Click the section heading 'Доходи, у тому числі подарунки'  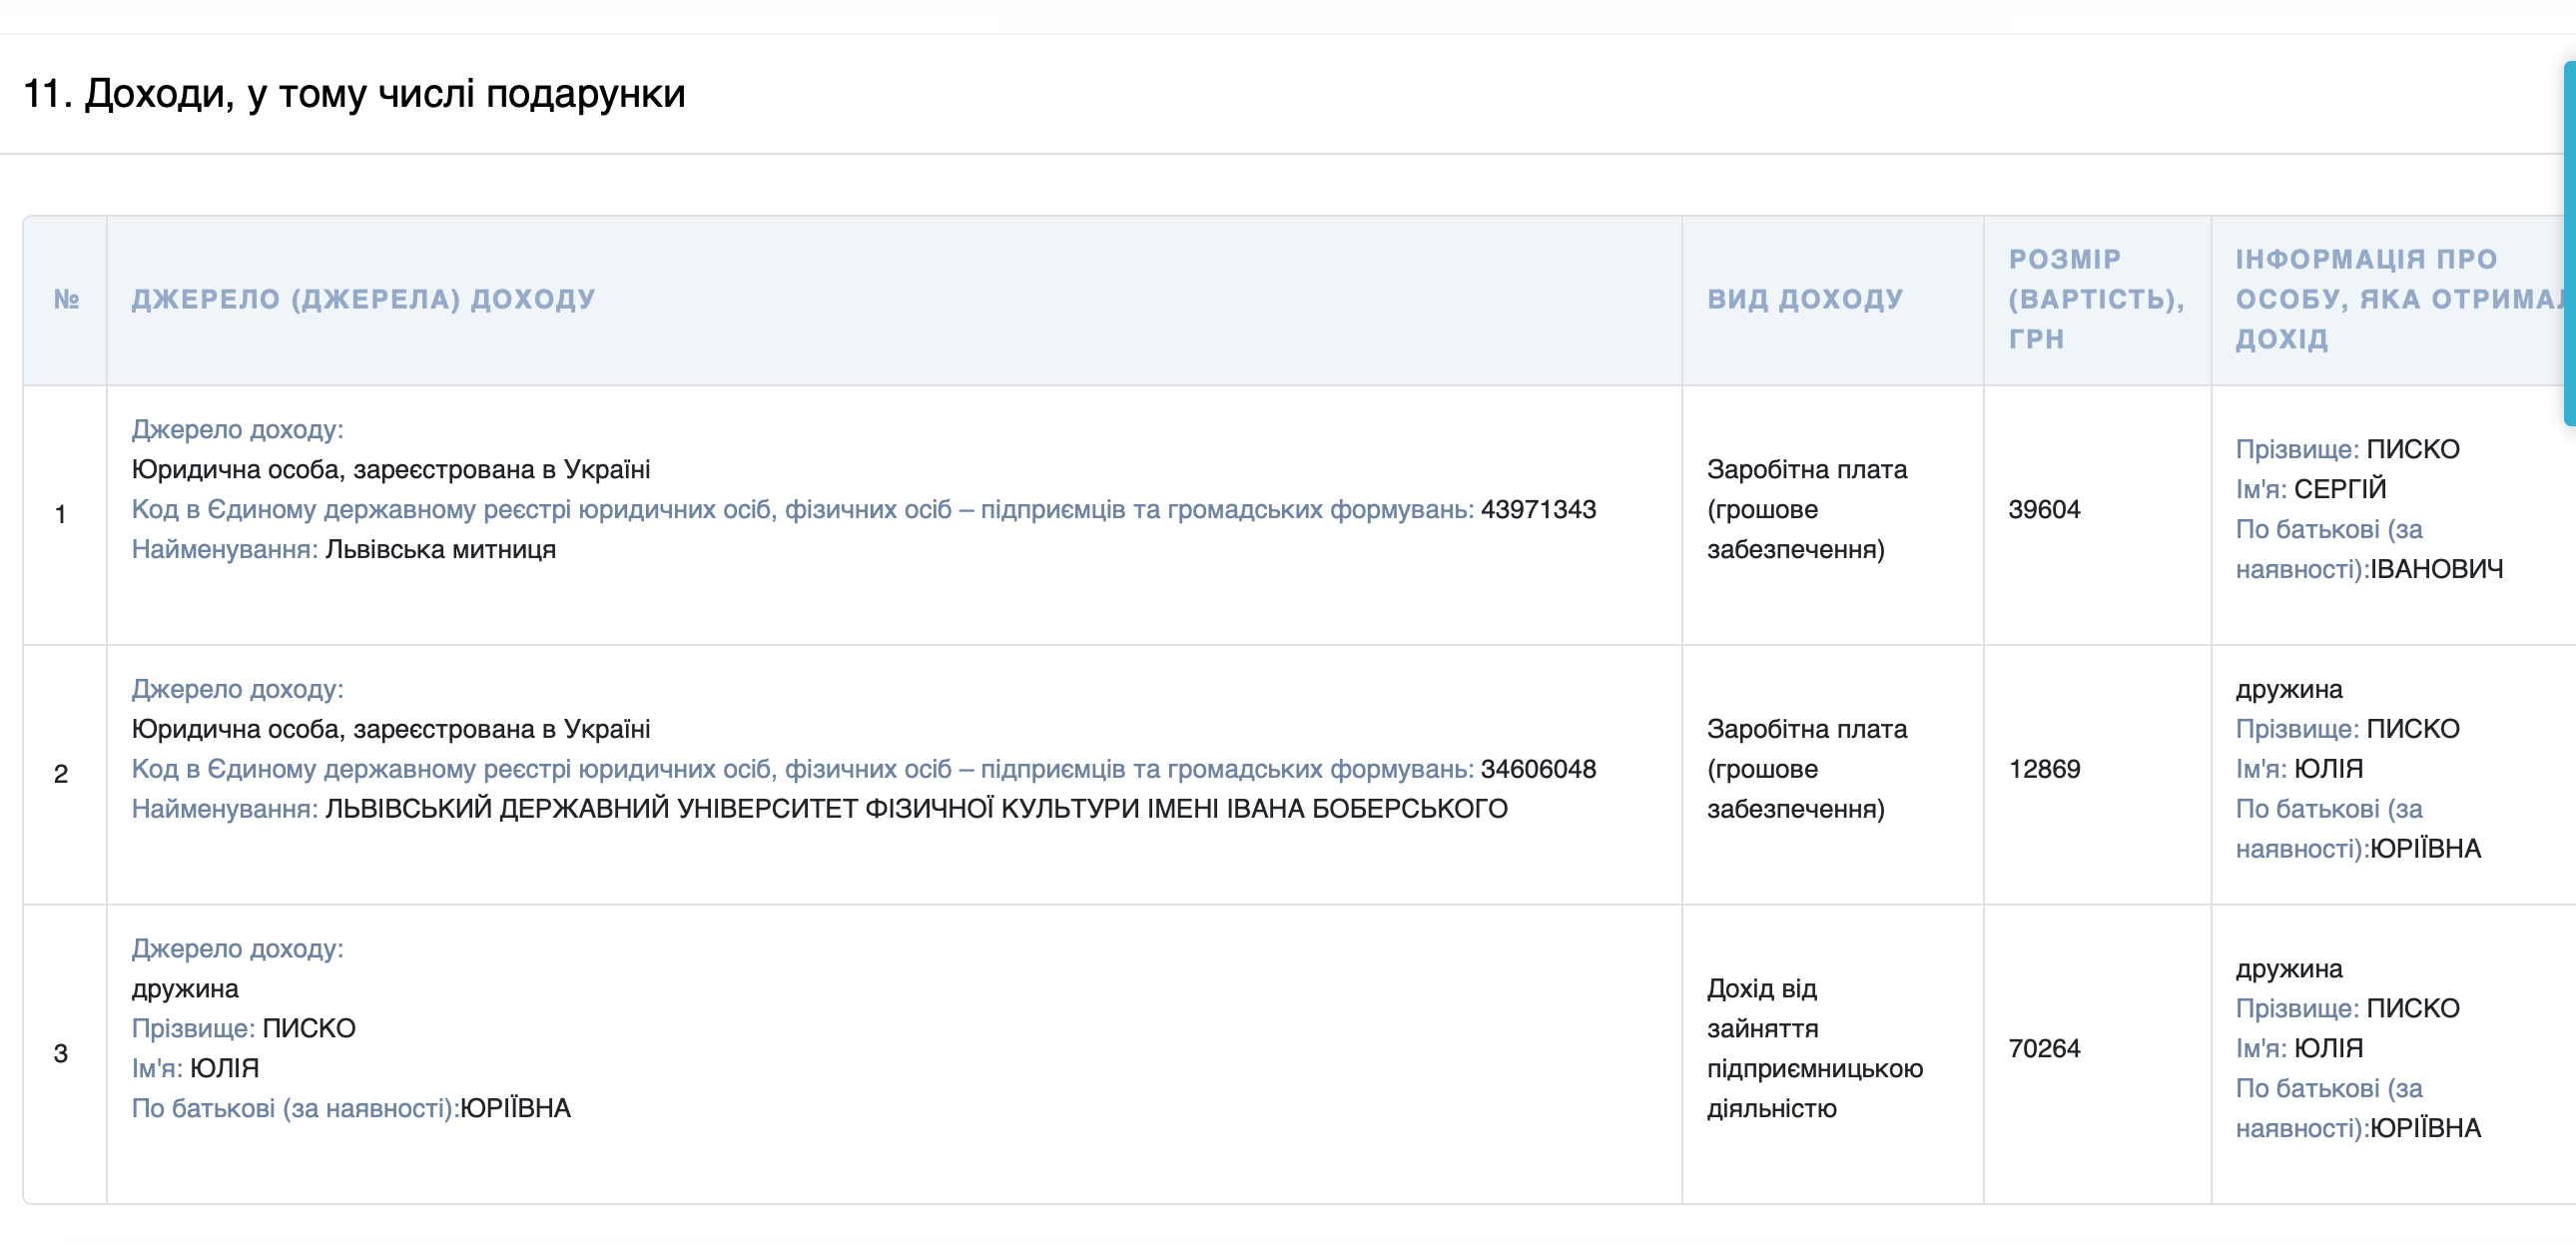tap(354, 94)
